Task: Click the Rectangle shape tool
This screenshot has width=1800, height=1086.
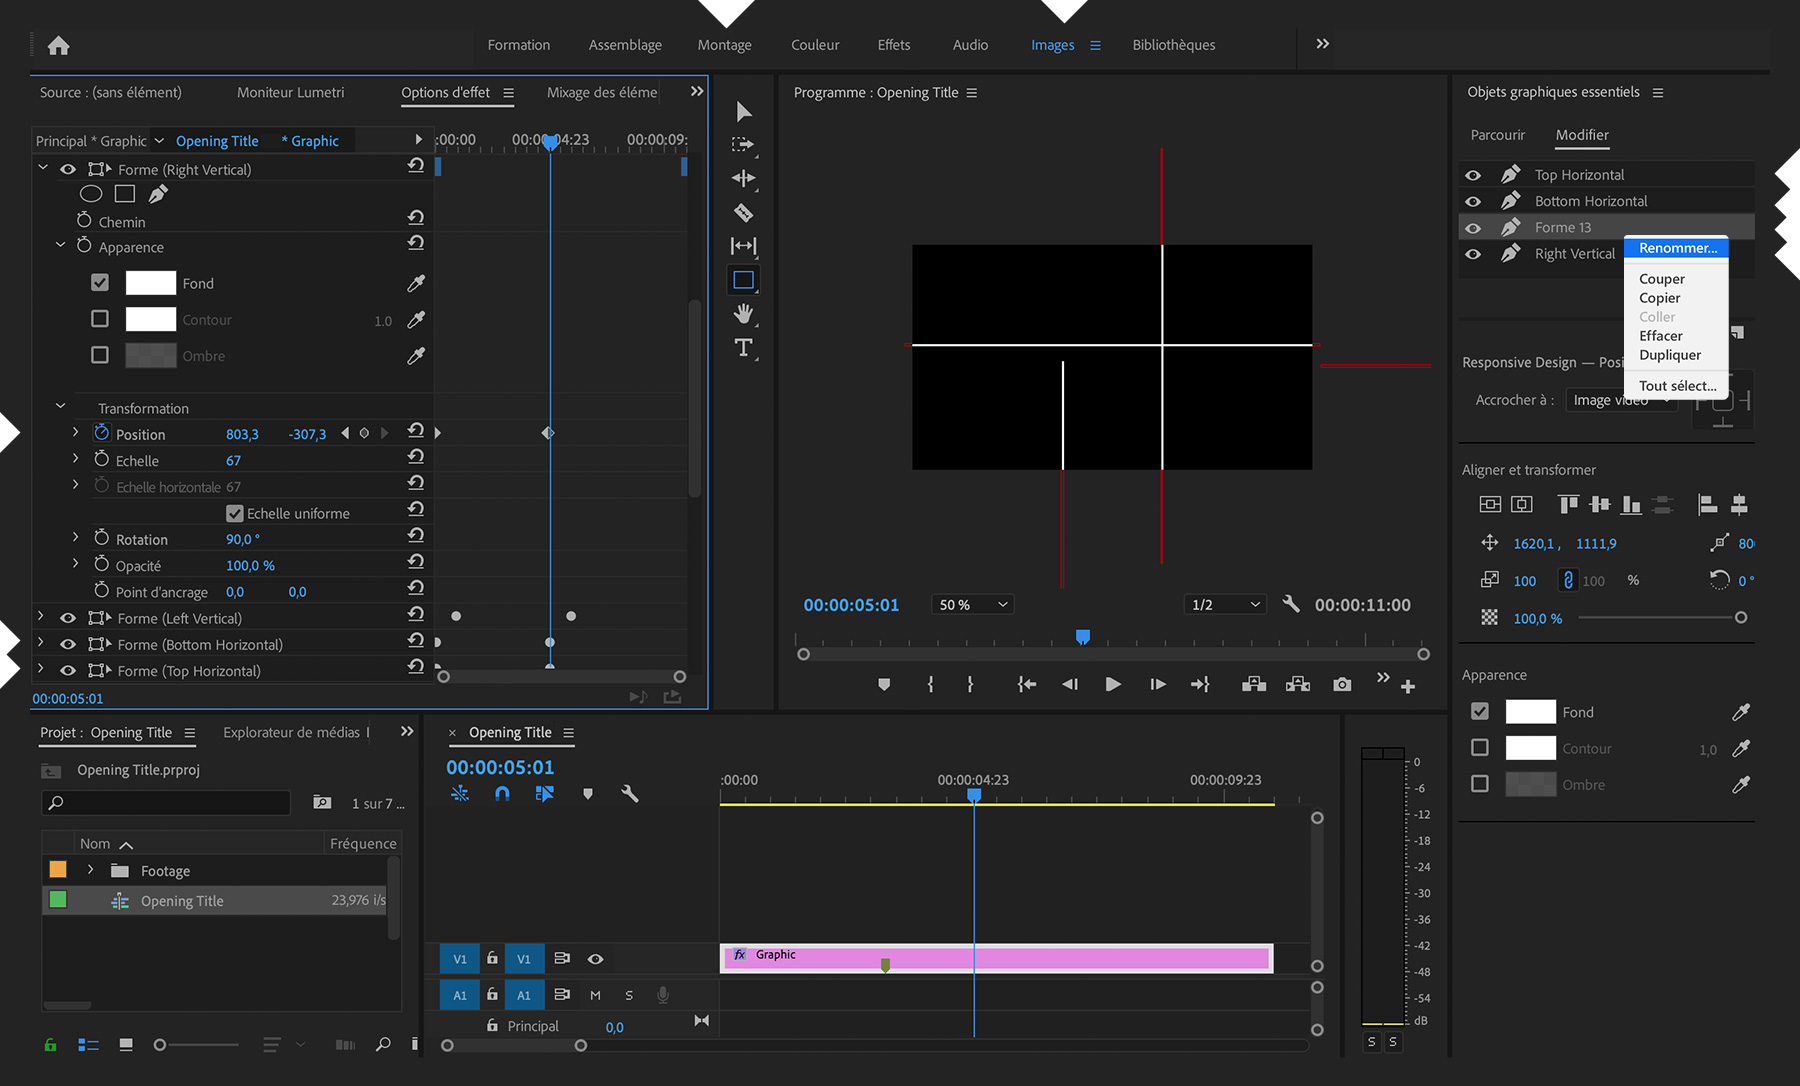Action: coord(743,280)
